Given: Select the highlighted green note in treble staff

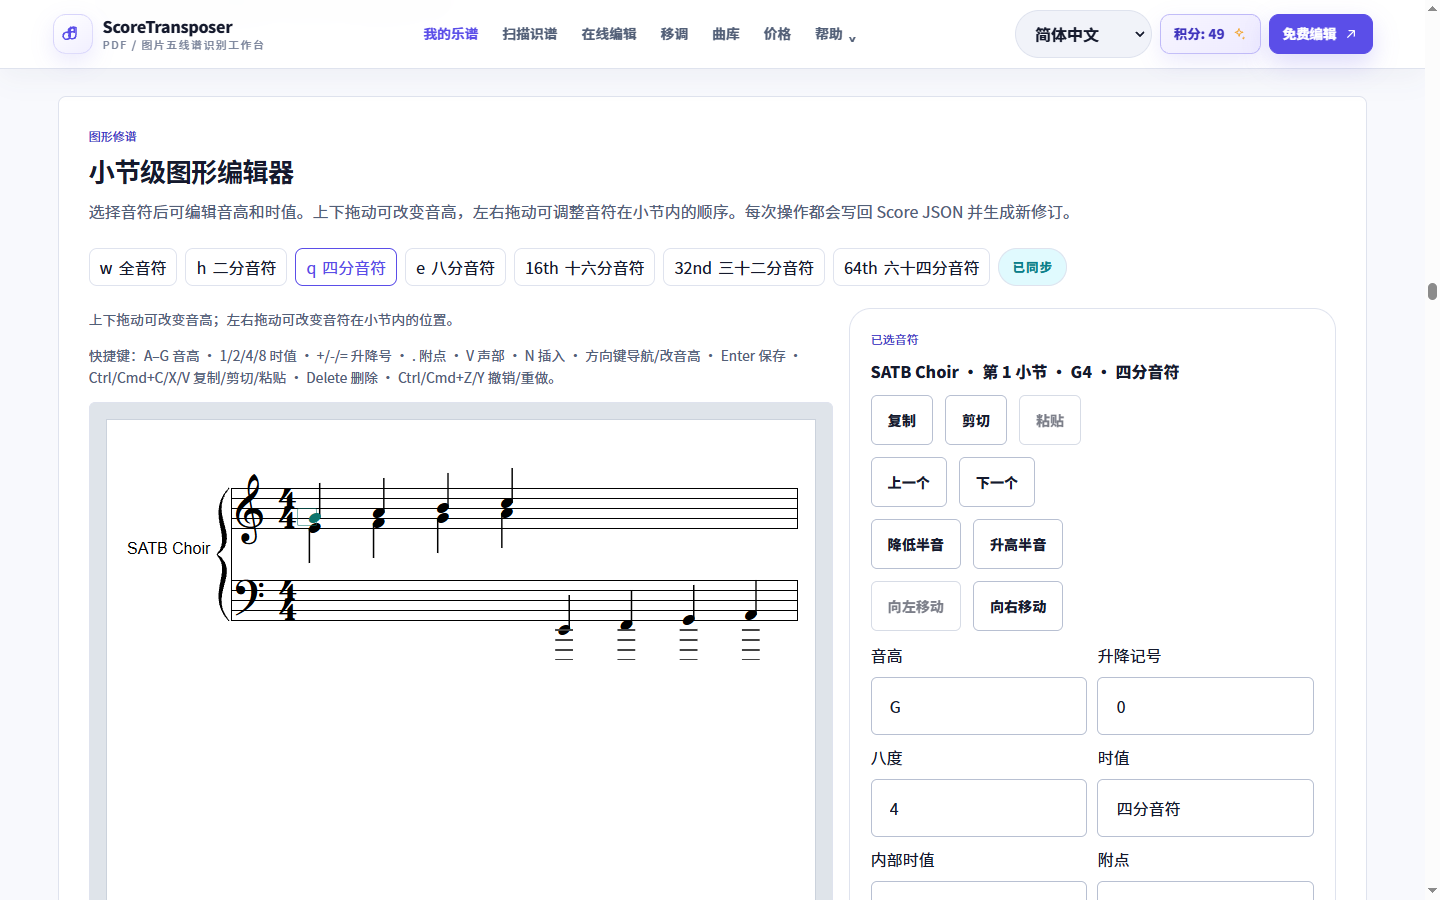Looking at the screenshot, I should (x=315, y=518).
